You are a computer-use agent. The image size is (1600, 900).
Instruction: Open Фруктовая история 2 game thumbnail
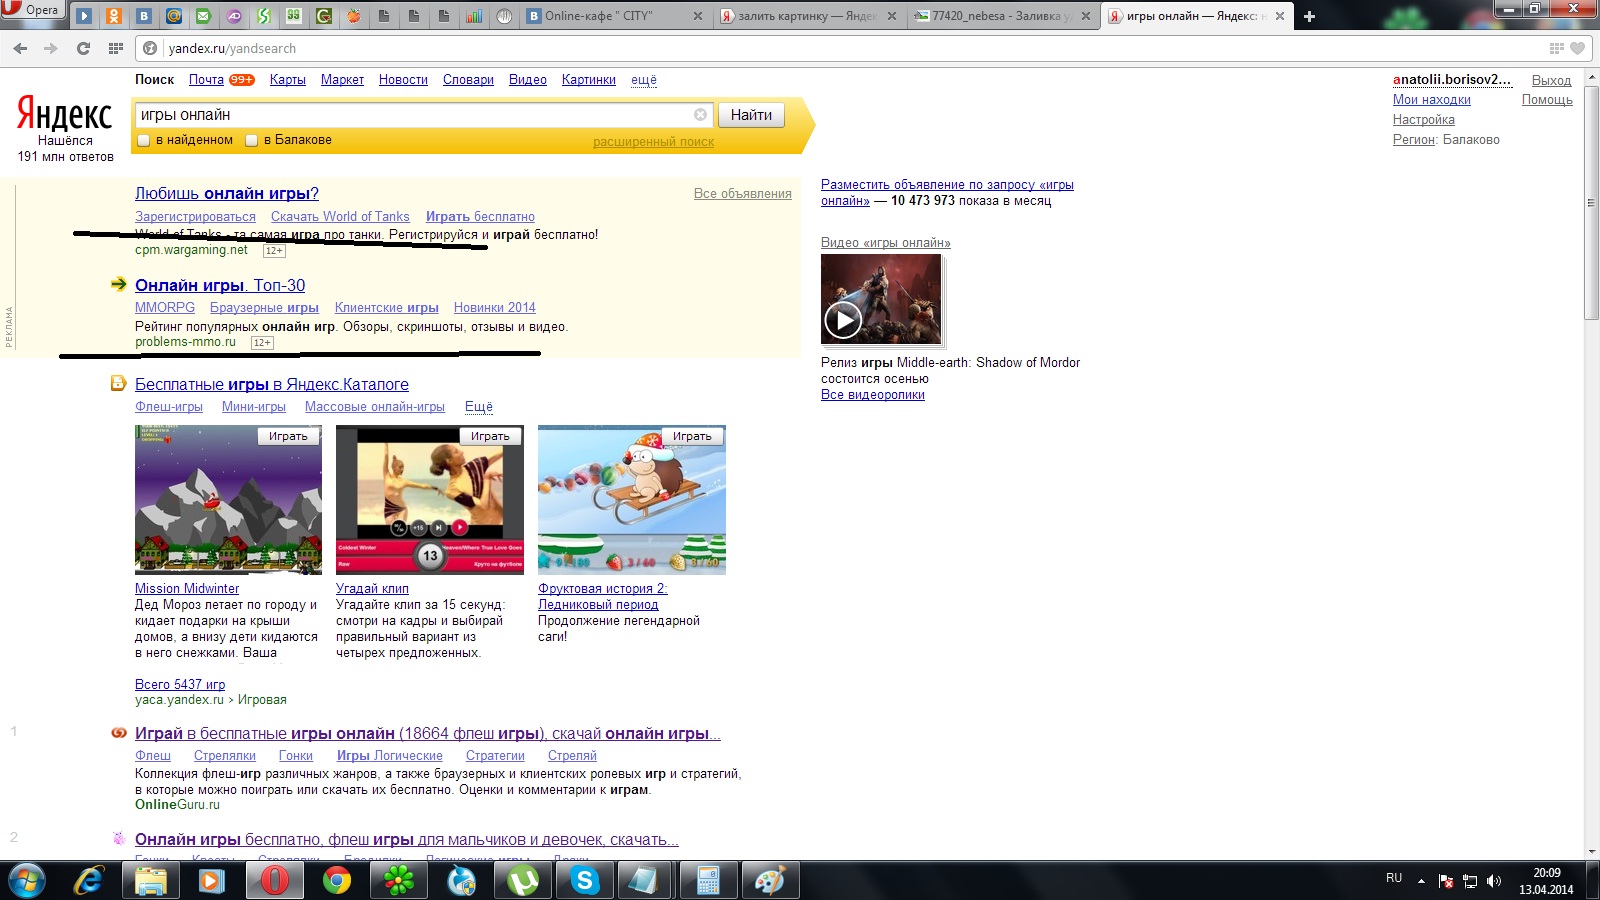coord(632,500)
